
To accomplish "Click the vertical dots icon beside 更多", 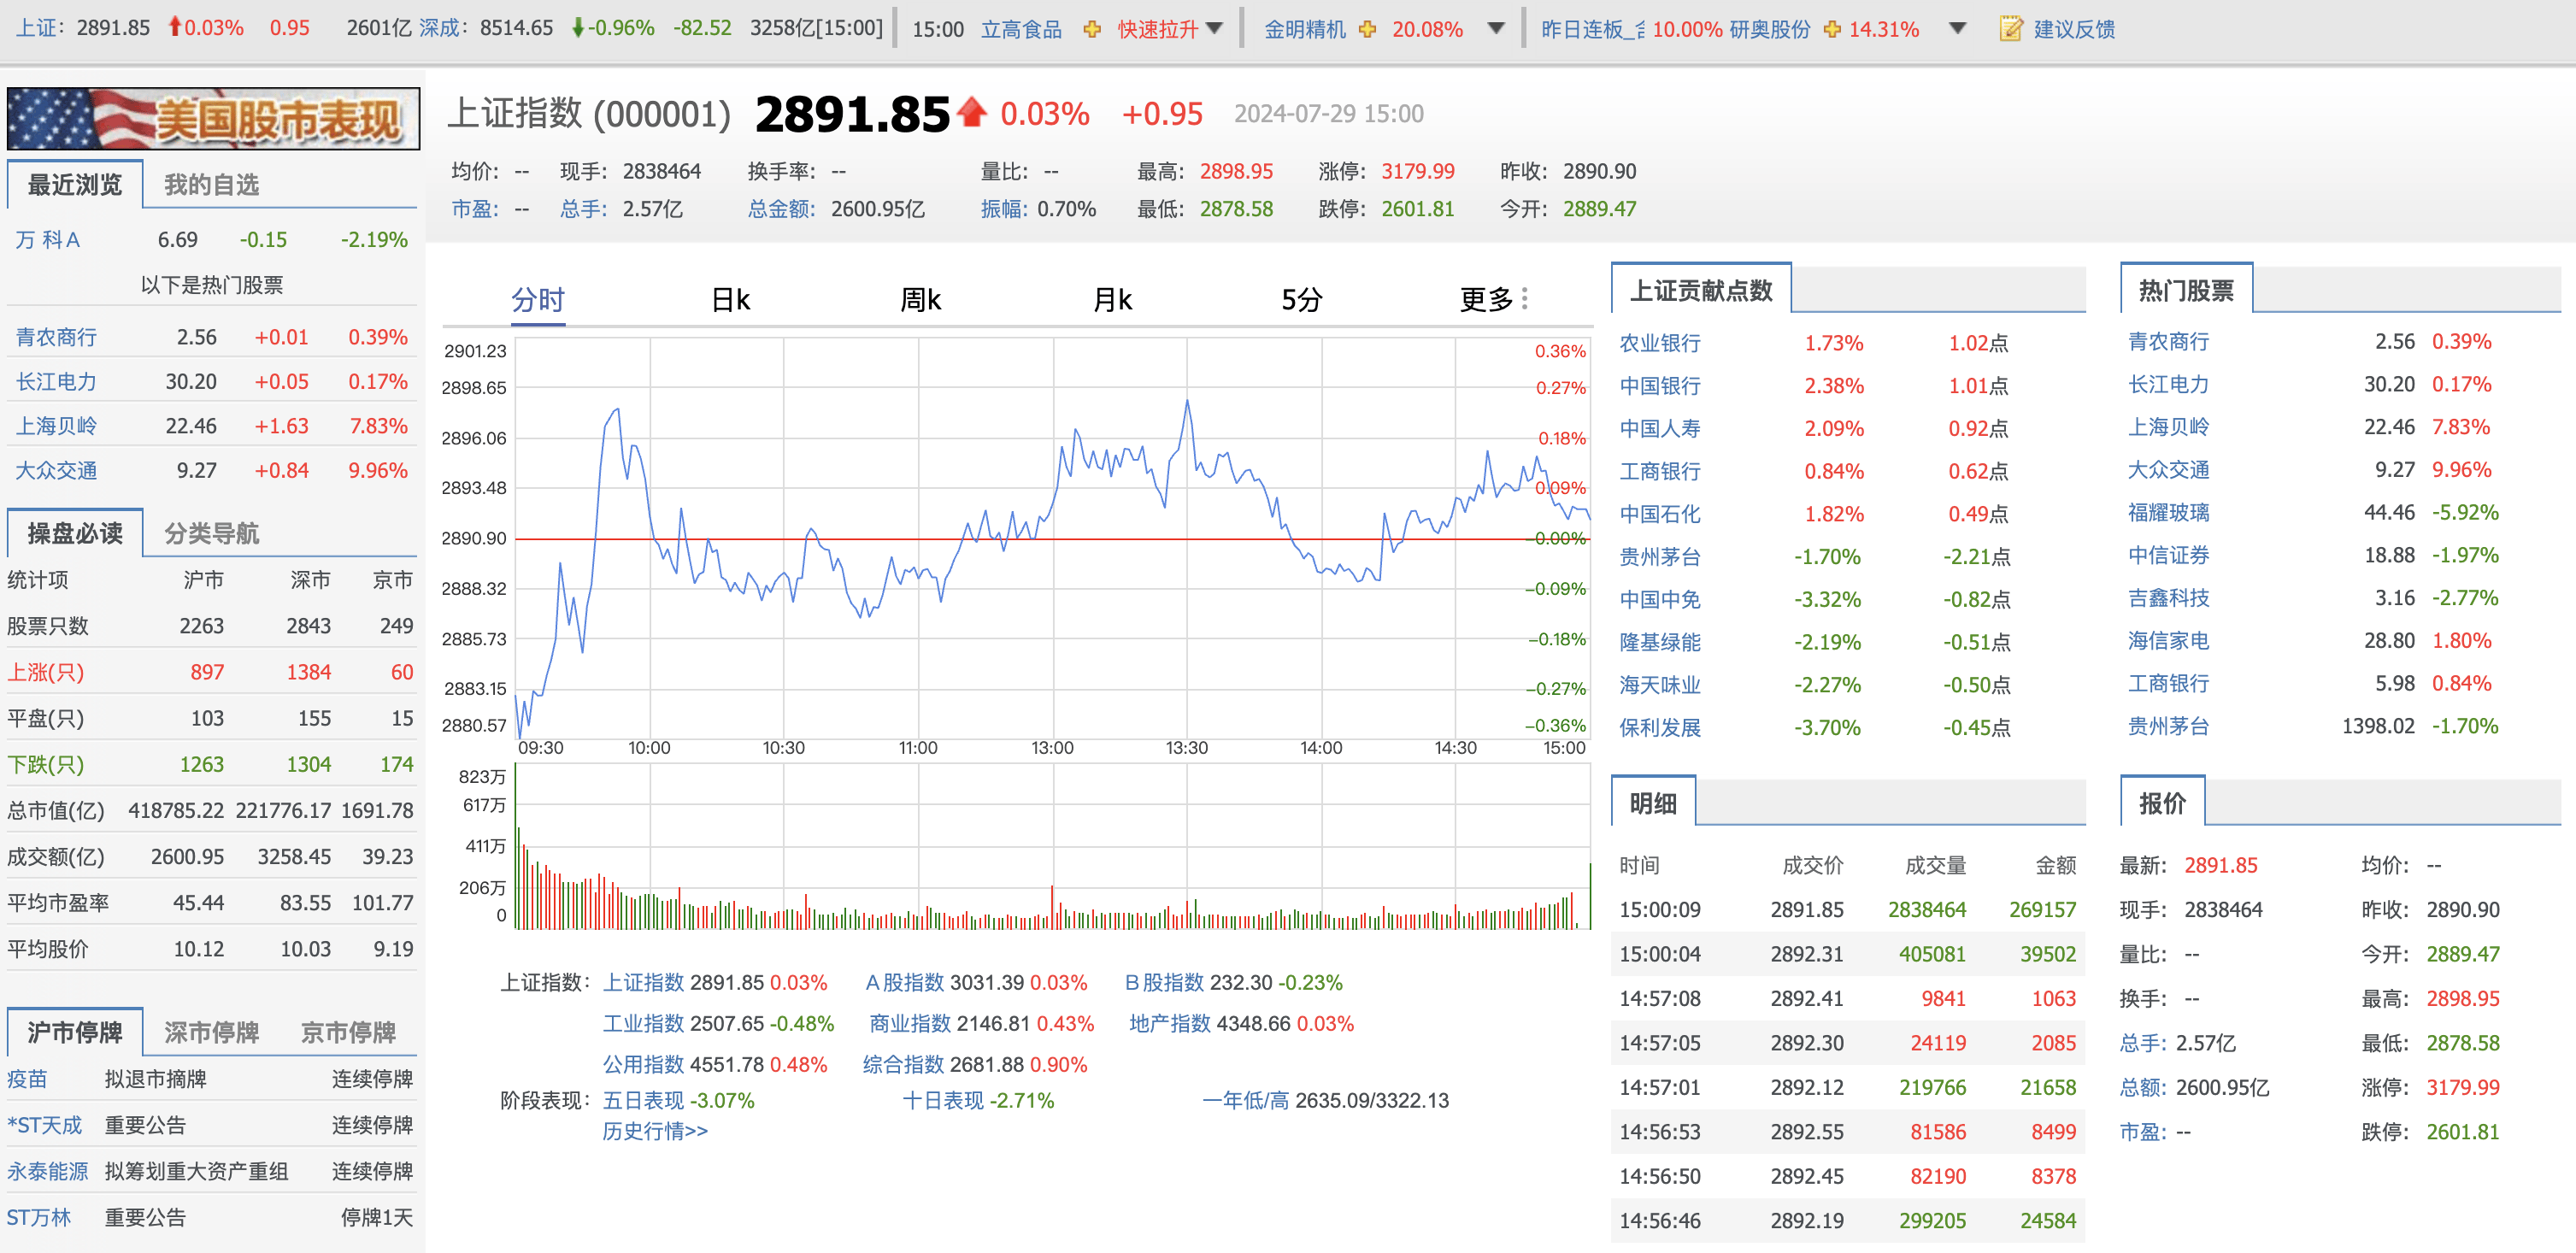I will point(1525,298).
